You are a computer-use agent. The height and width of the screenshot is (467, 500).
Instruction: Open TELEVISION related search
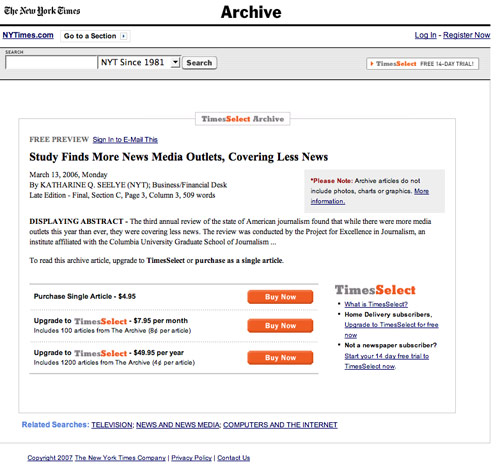pos(112,425)
